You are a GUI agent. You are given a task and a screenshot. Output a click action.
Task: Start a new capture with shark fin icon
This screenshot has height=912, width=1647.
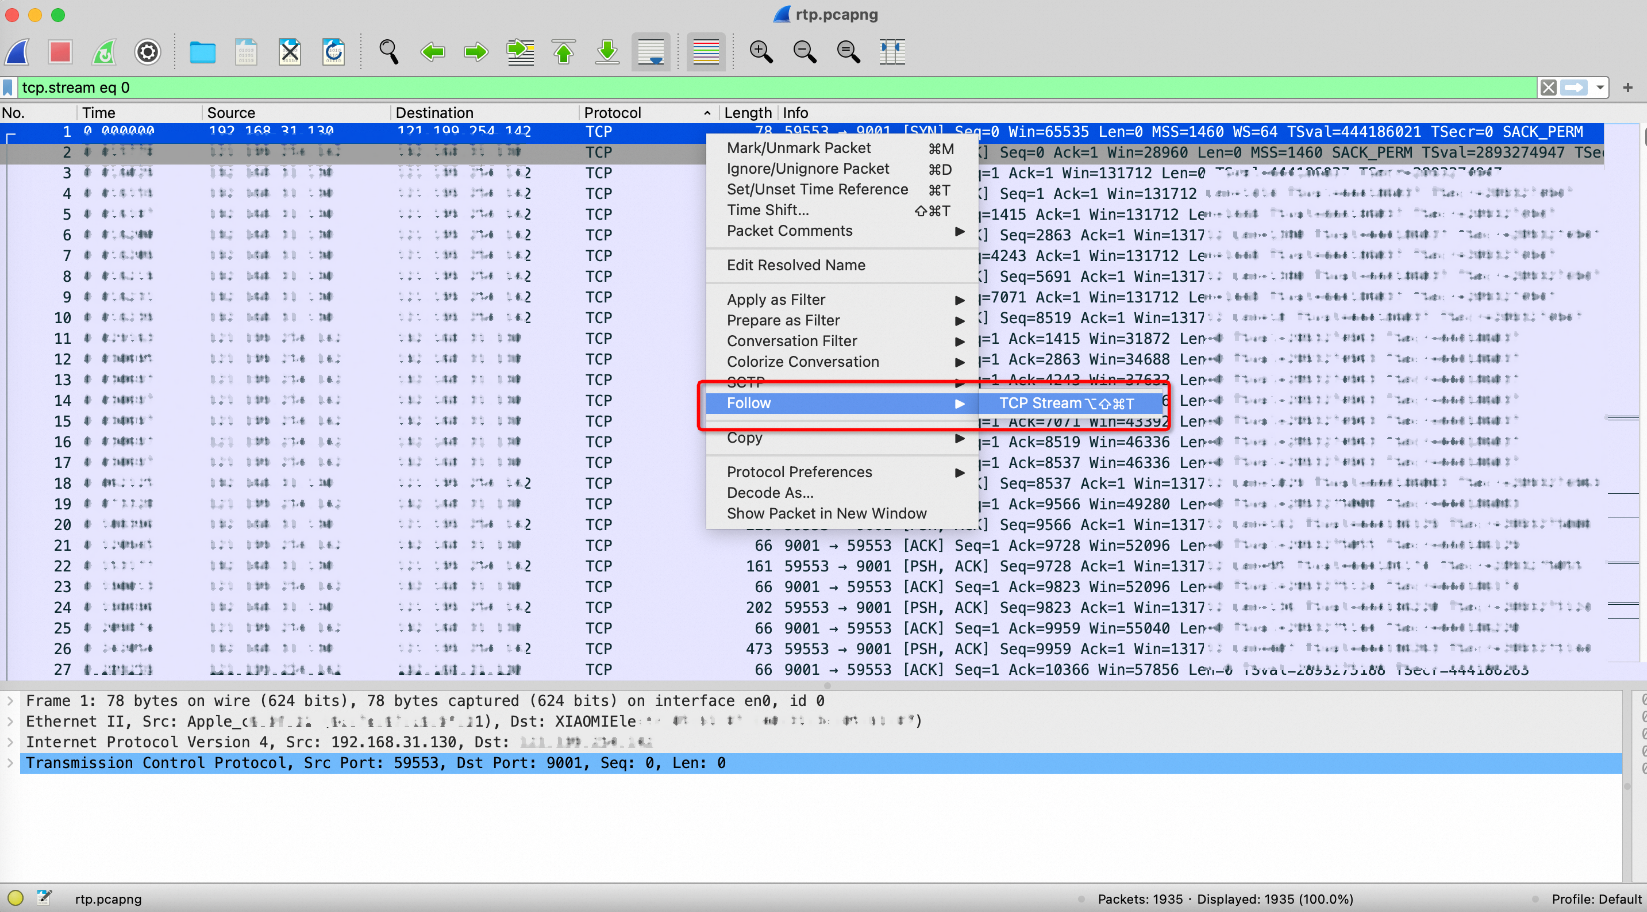pos(17,52)
